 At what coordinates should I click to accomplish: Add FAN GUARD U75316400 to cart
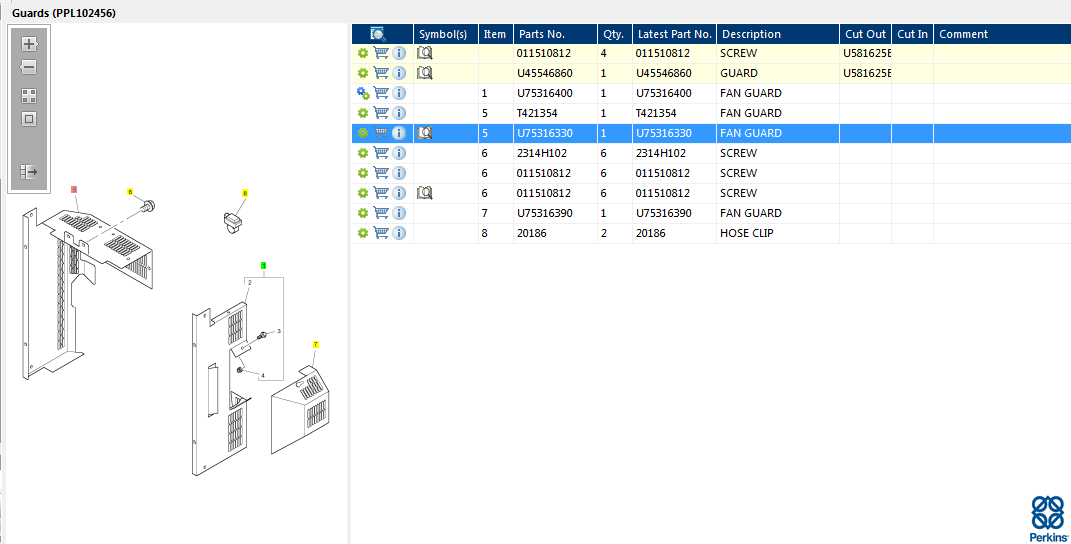pyautogui.click(x=381, y=93)
